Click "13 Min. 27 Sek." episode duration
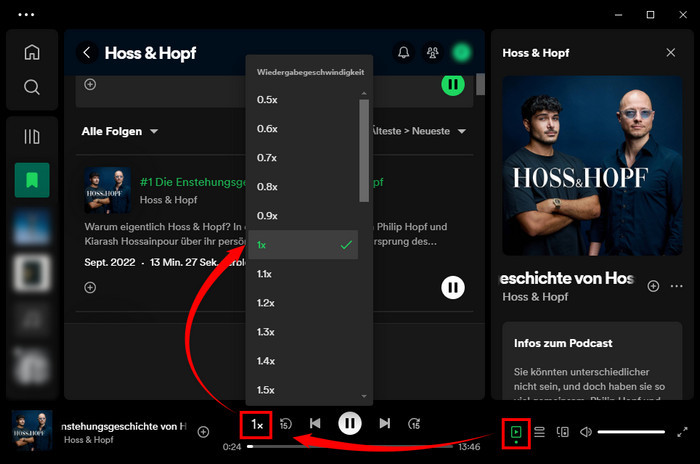Viewport: 700px width, 464px height. click(x=184, y=262)
